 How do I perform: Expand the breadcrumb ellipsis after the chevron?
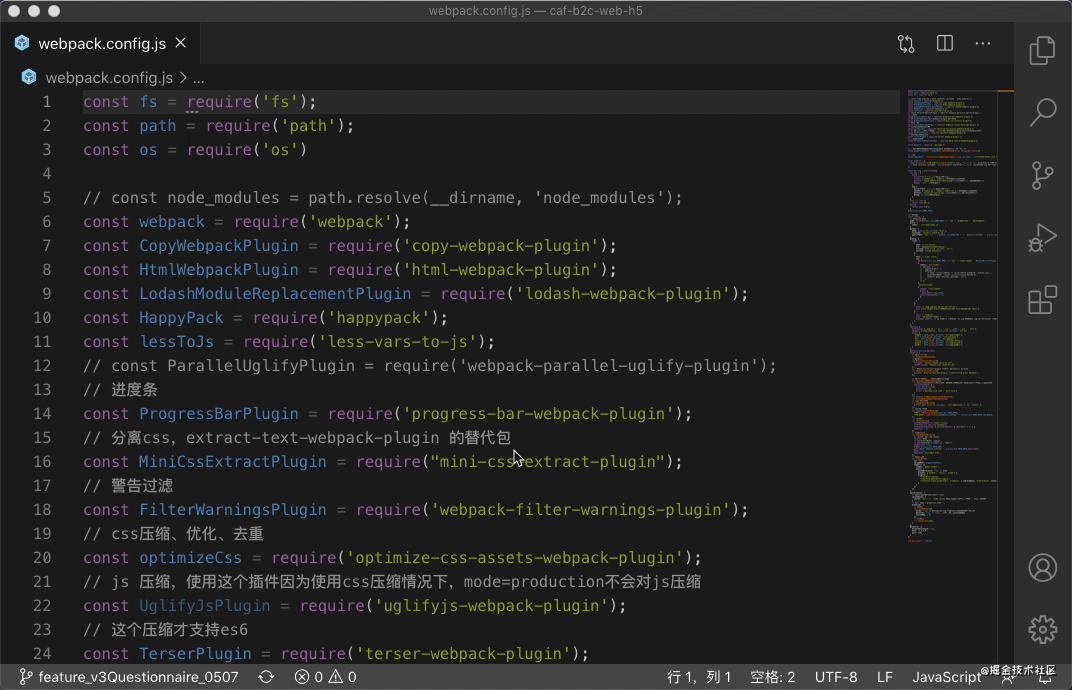click(x=198, y=77)
